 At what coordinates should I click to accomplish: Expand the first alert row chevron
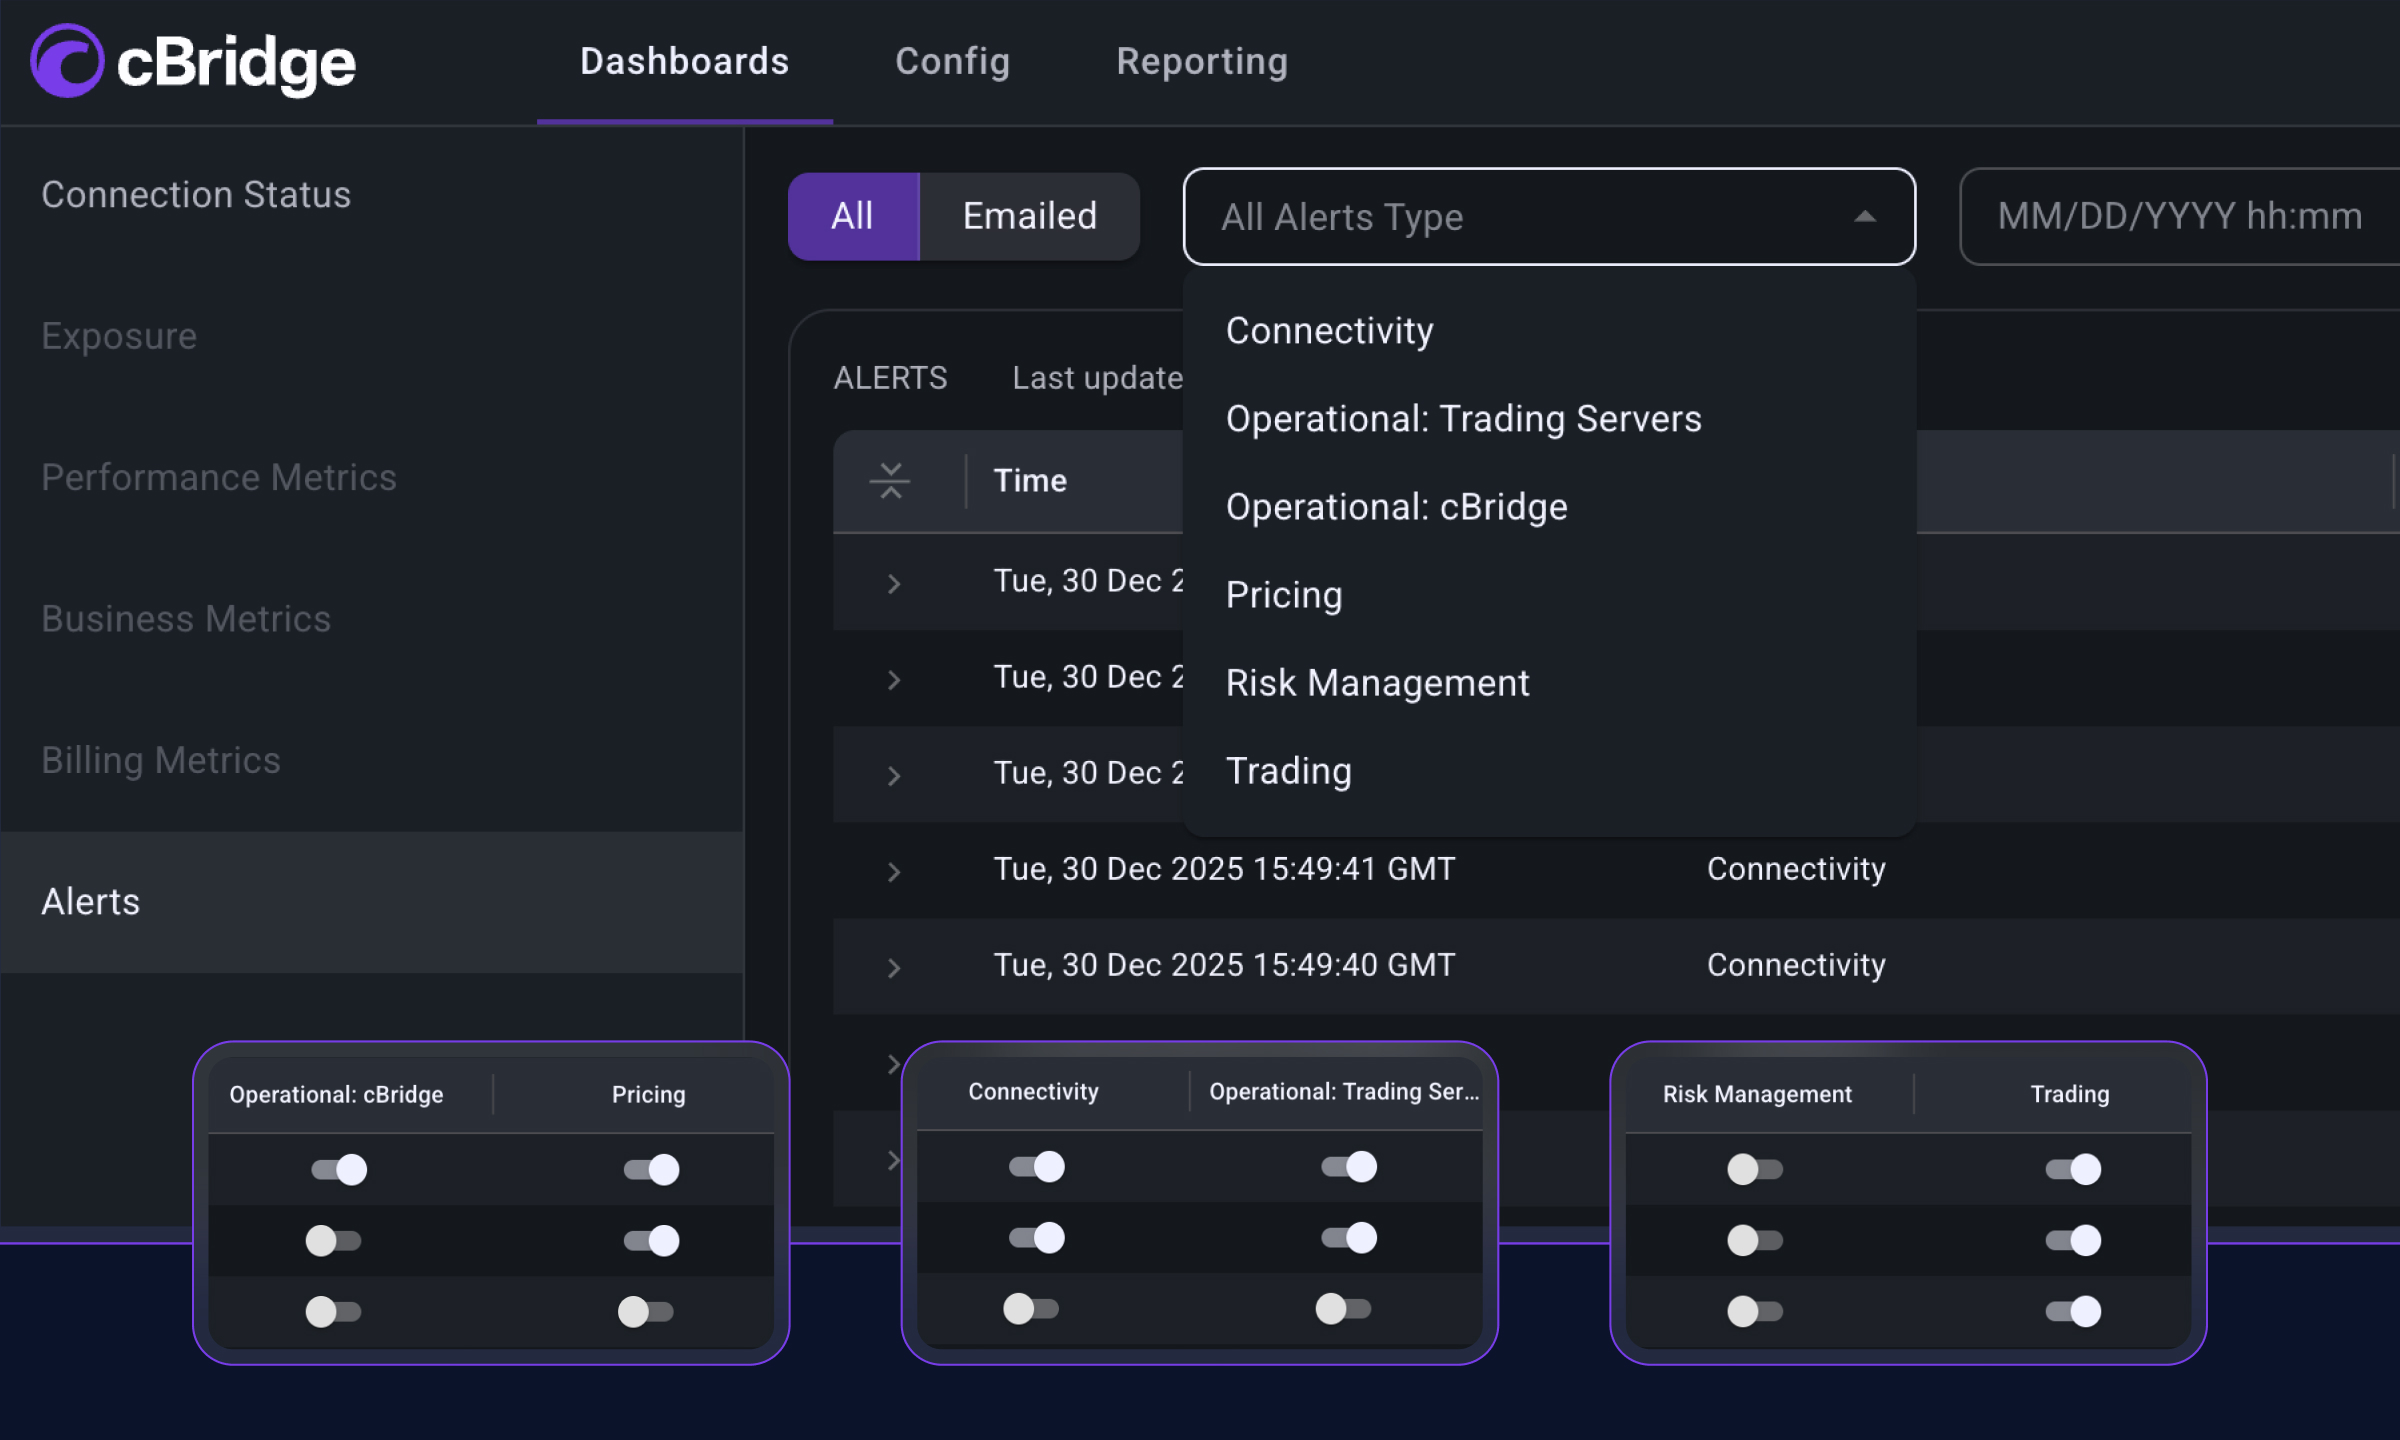coord(893,584)
